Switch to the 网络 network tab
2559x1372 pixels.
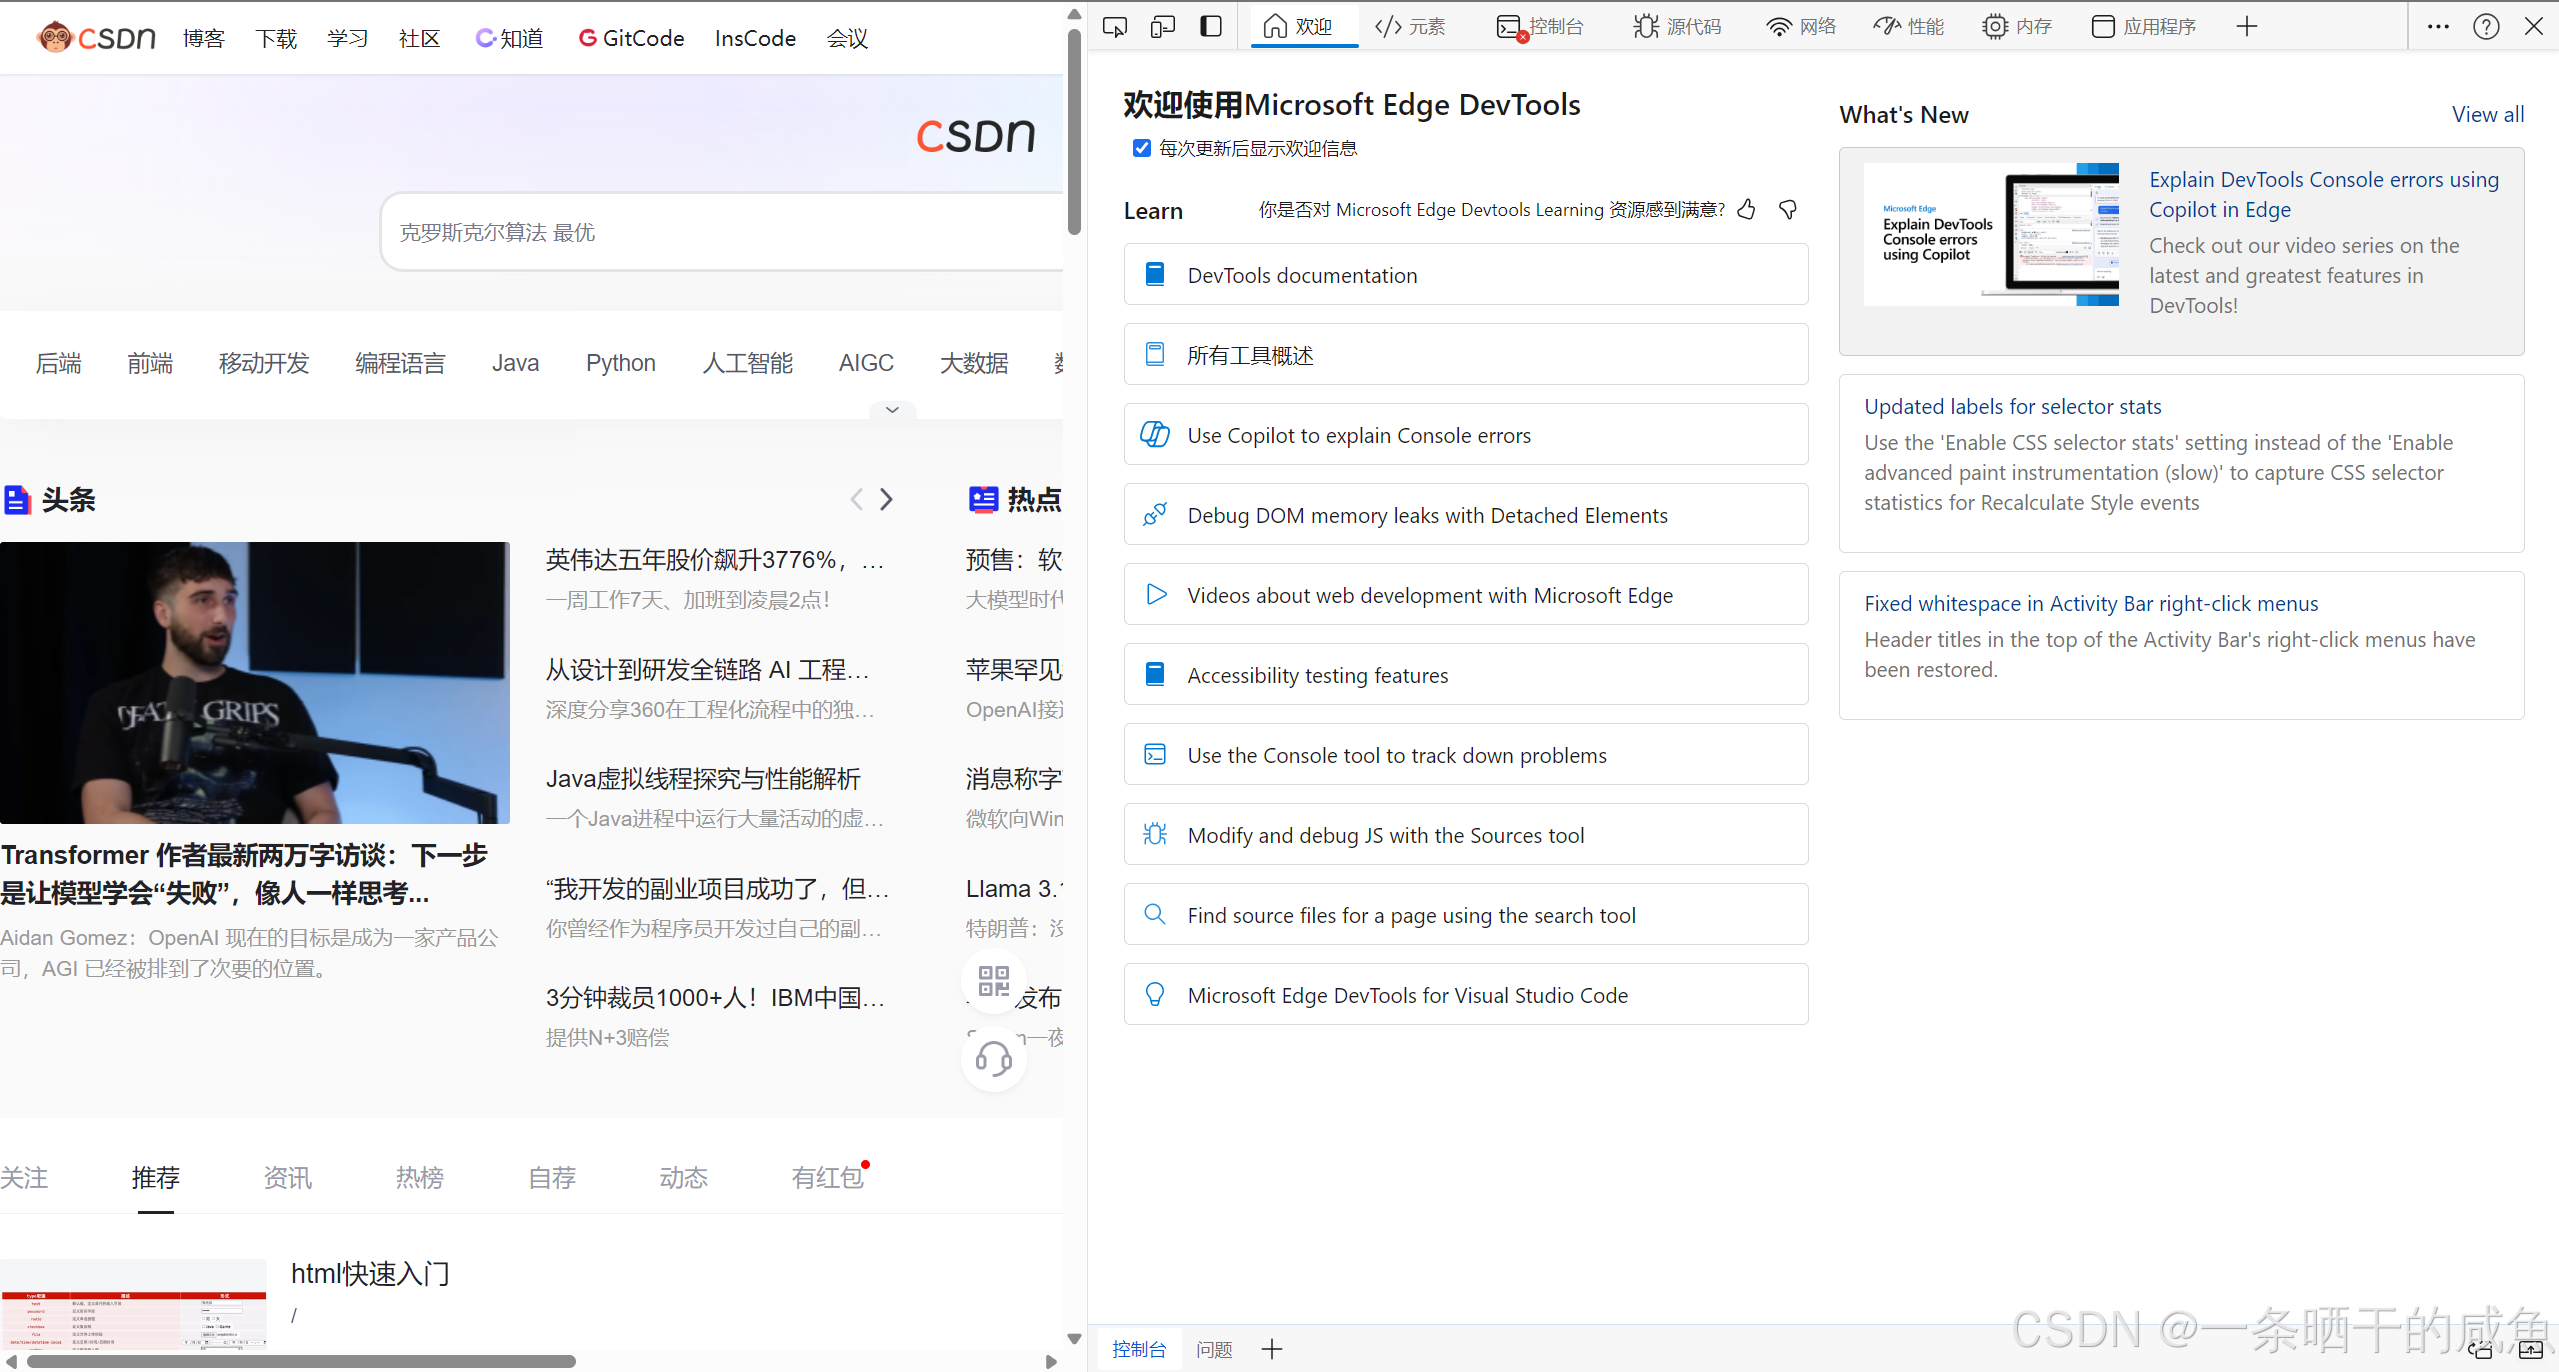(x=1801, y=26)
